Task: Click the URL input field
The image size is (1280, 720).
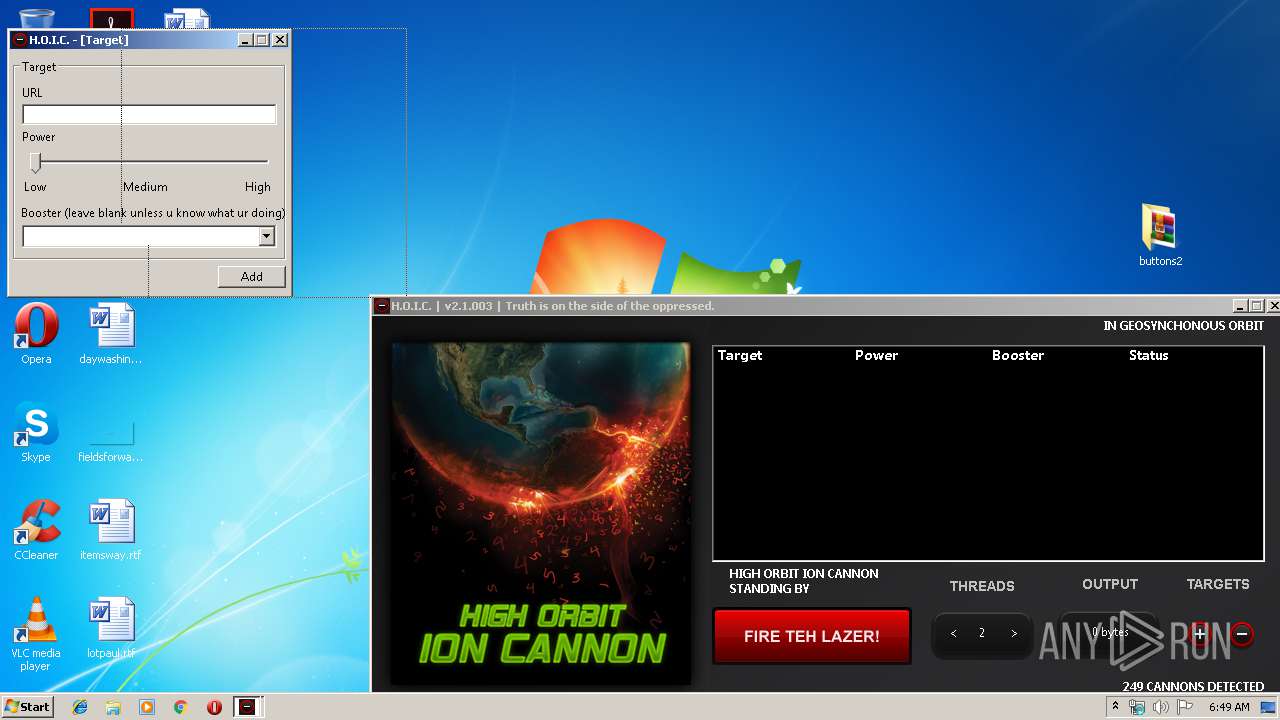Action: 149,114
